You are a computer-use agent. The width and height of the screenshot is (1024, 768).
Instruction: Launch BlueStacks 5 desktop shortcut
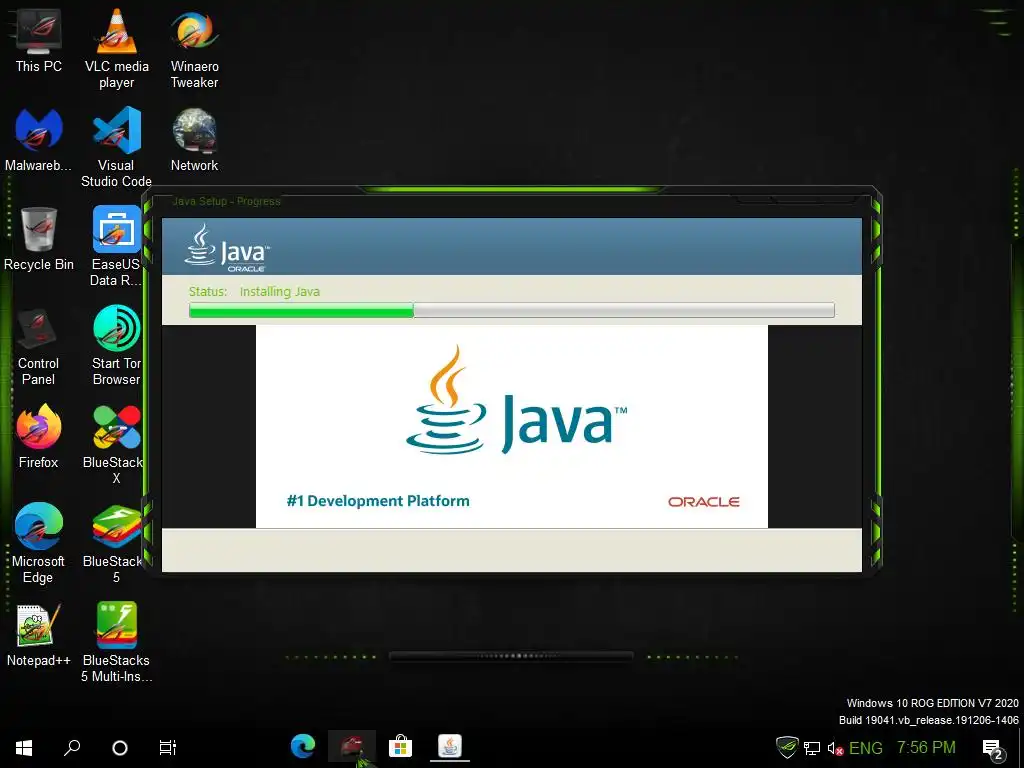click(x=116, y=544)
